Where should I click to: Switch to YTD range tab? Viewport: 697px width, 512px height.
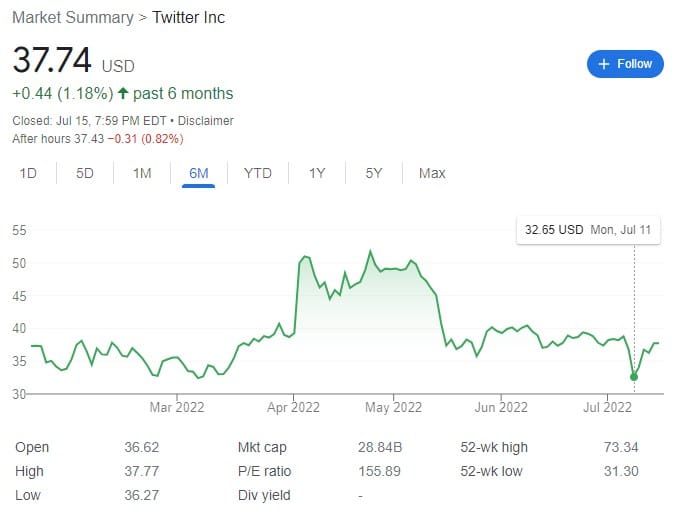click(257, 173)
